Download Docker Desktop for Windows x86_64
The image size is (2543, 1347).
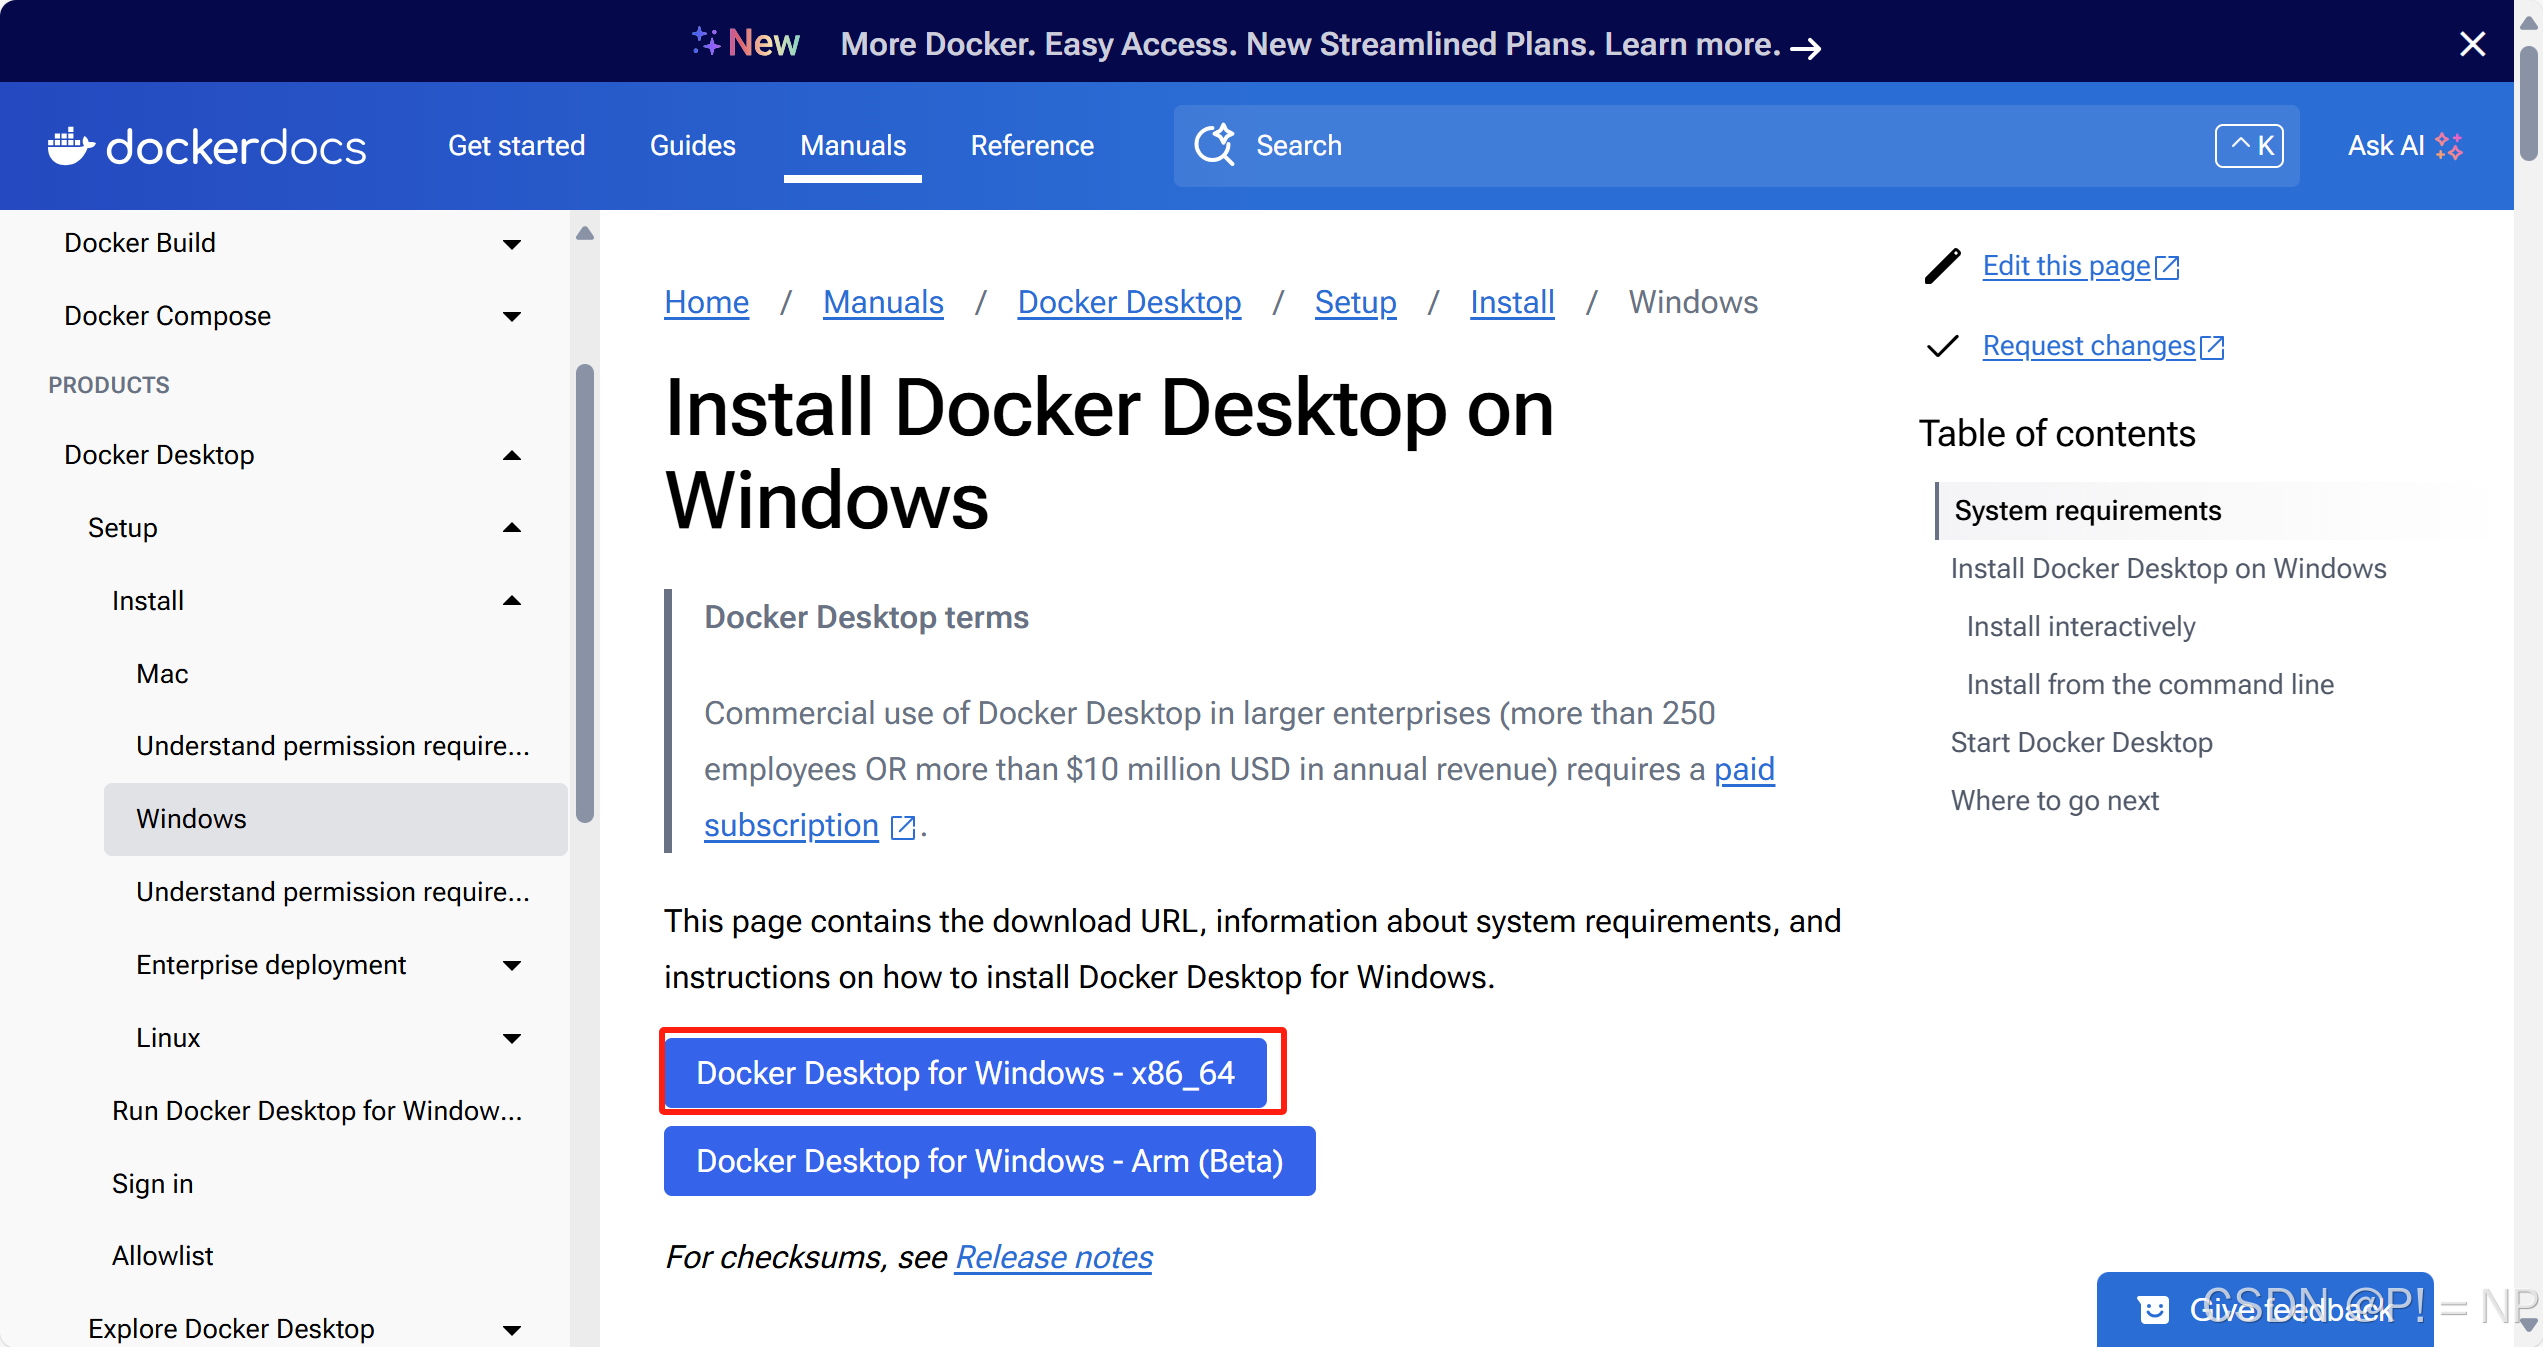pos(965,1073)
